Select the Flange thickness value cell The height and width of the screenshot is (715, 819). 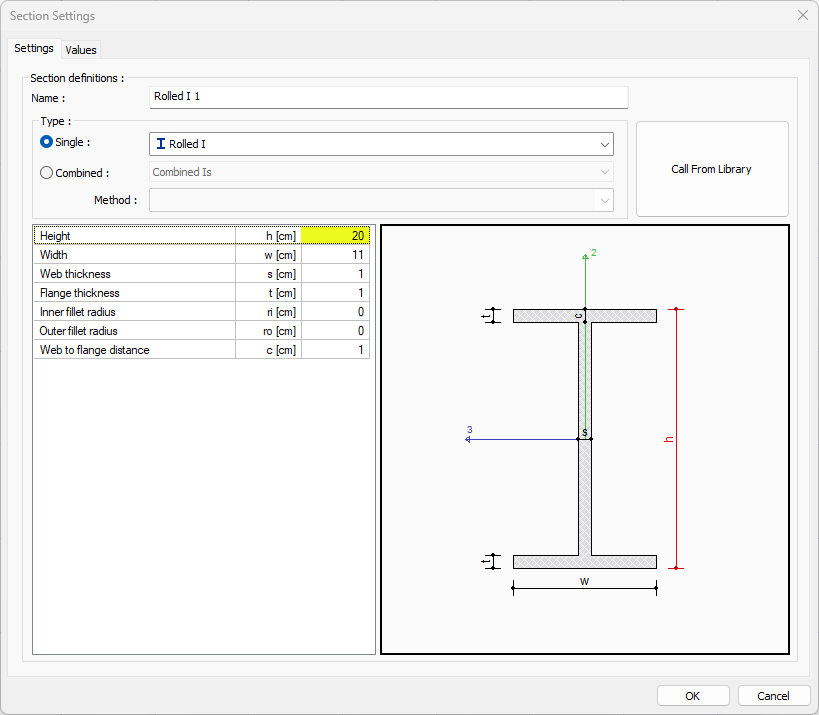point(336,293)
